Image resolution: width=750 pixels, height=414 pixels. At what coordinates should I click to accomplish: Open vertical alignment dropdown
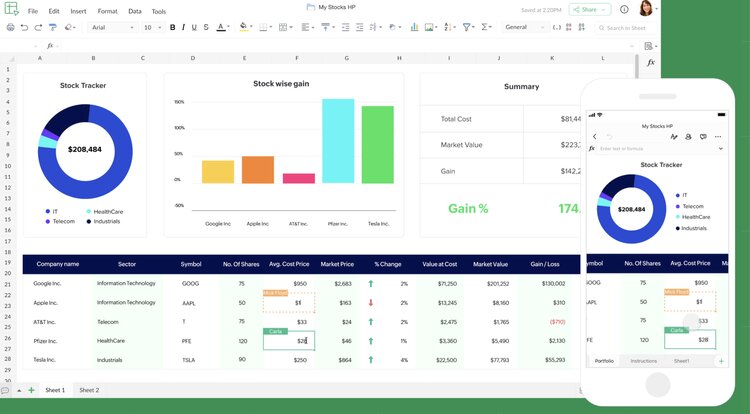(327, 28)
